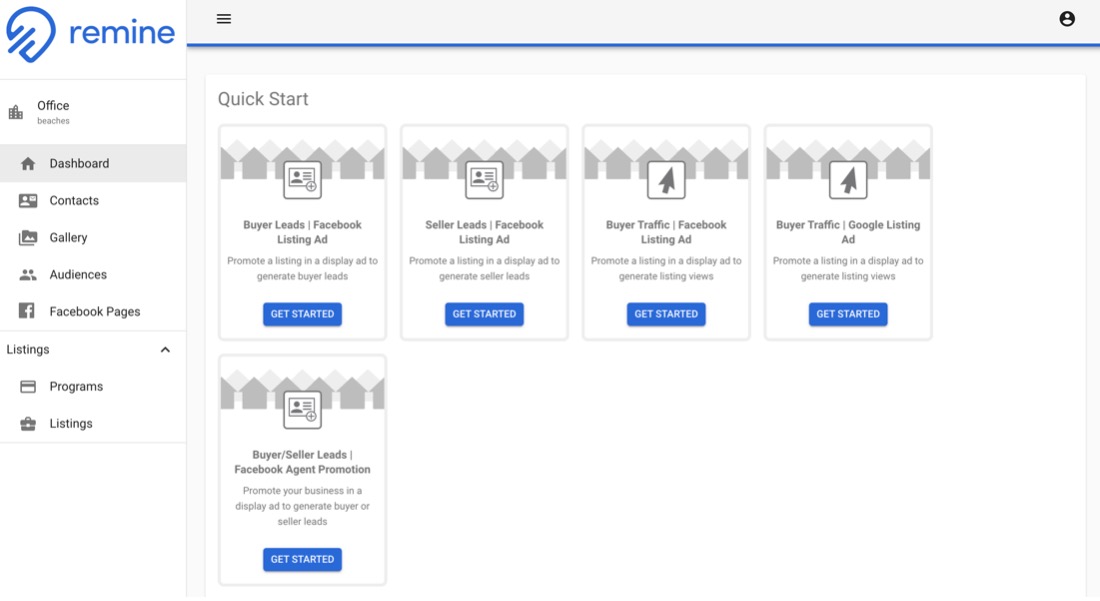Open the hamburger menu icon

(x=224, y=19)
